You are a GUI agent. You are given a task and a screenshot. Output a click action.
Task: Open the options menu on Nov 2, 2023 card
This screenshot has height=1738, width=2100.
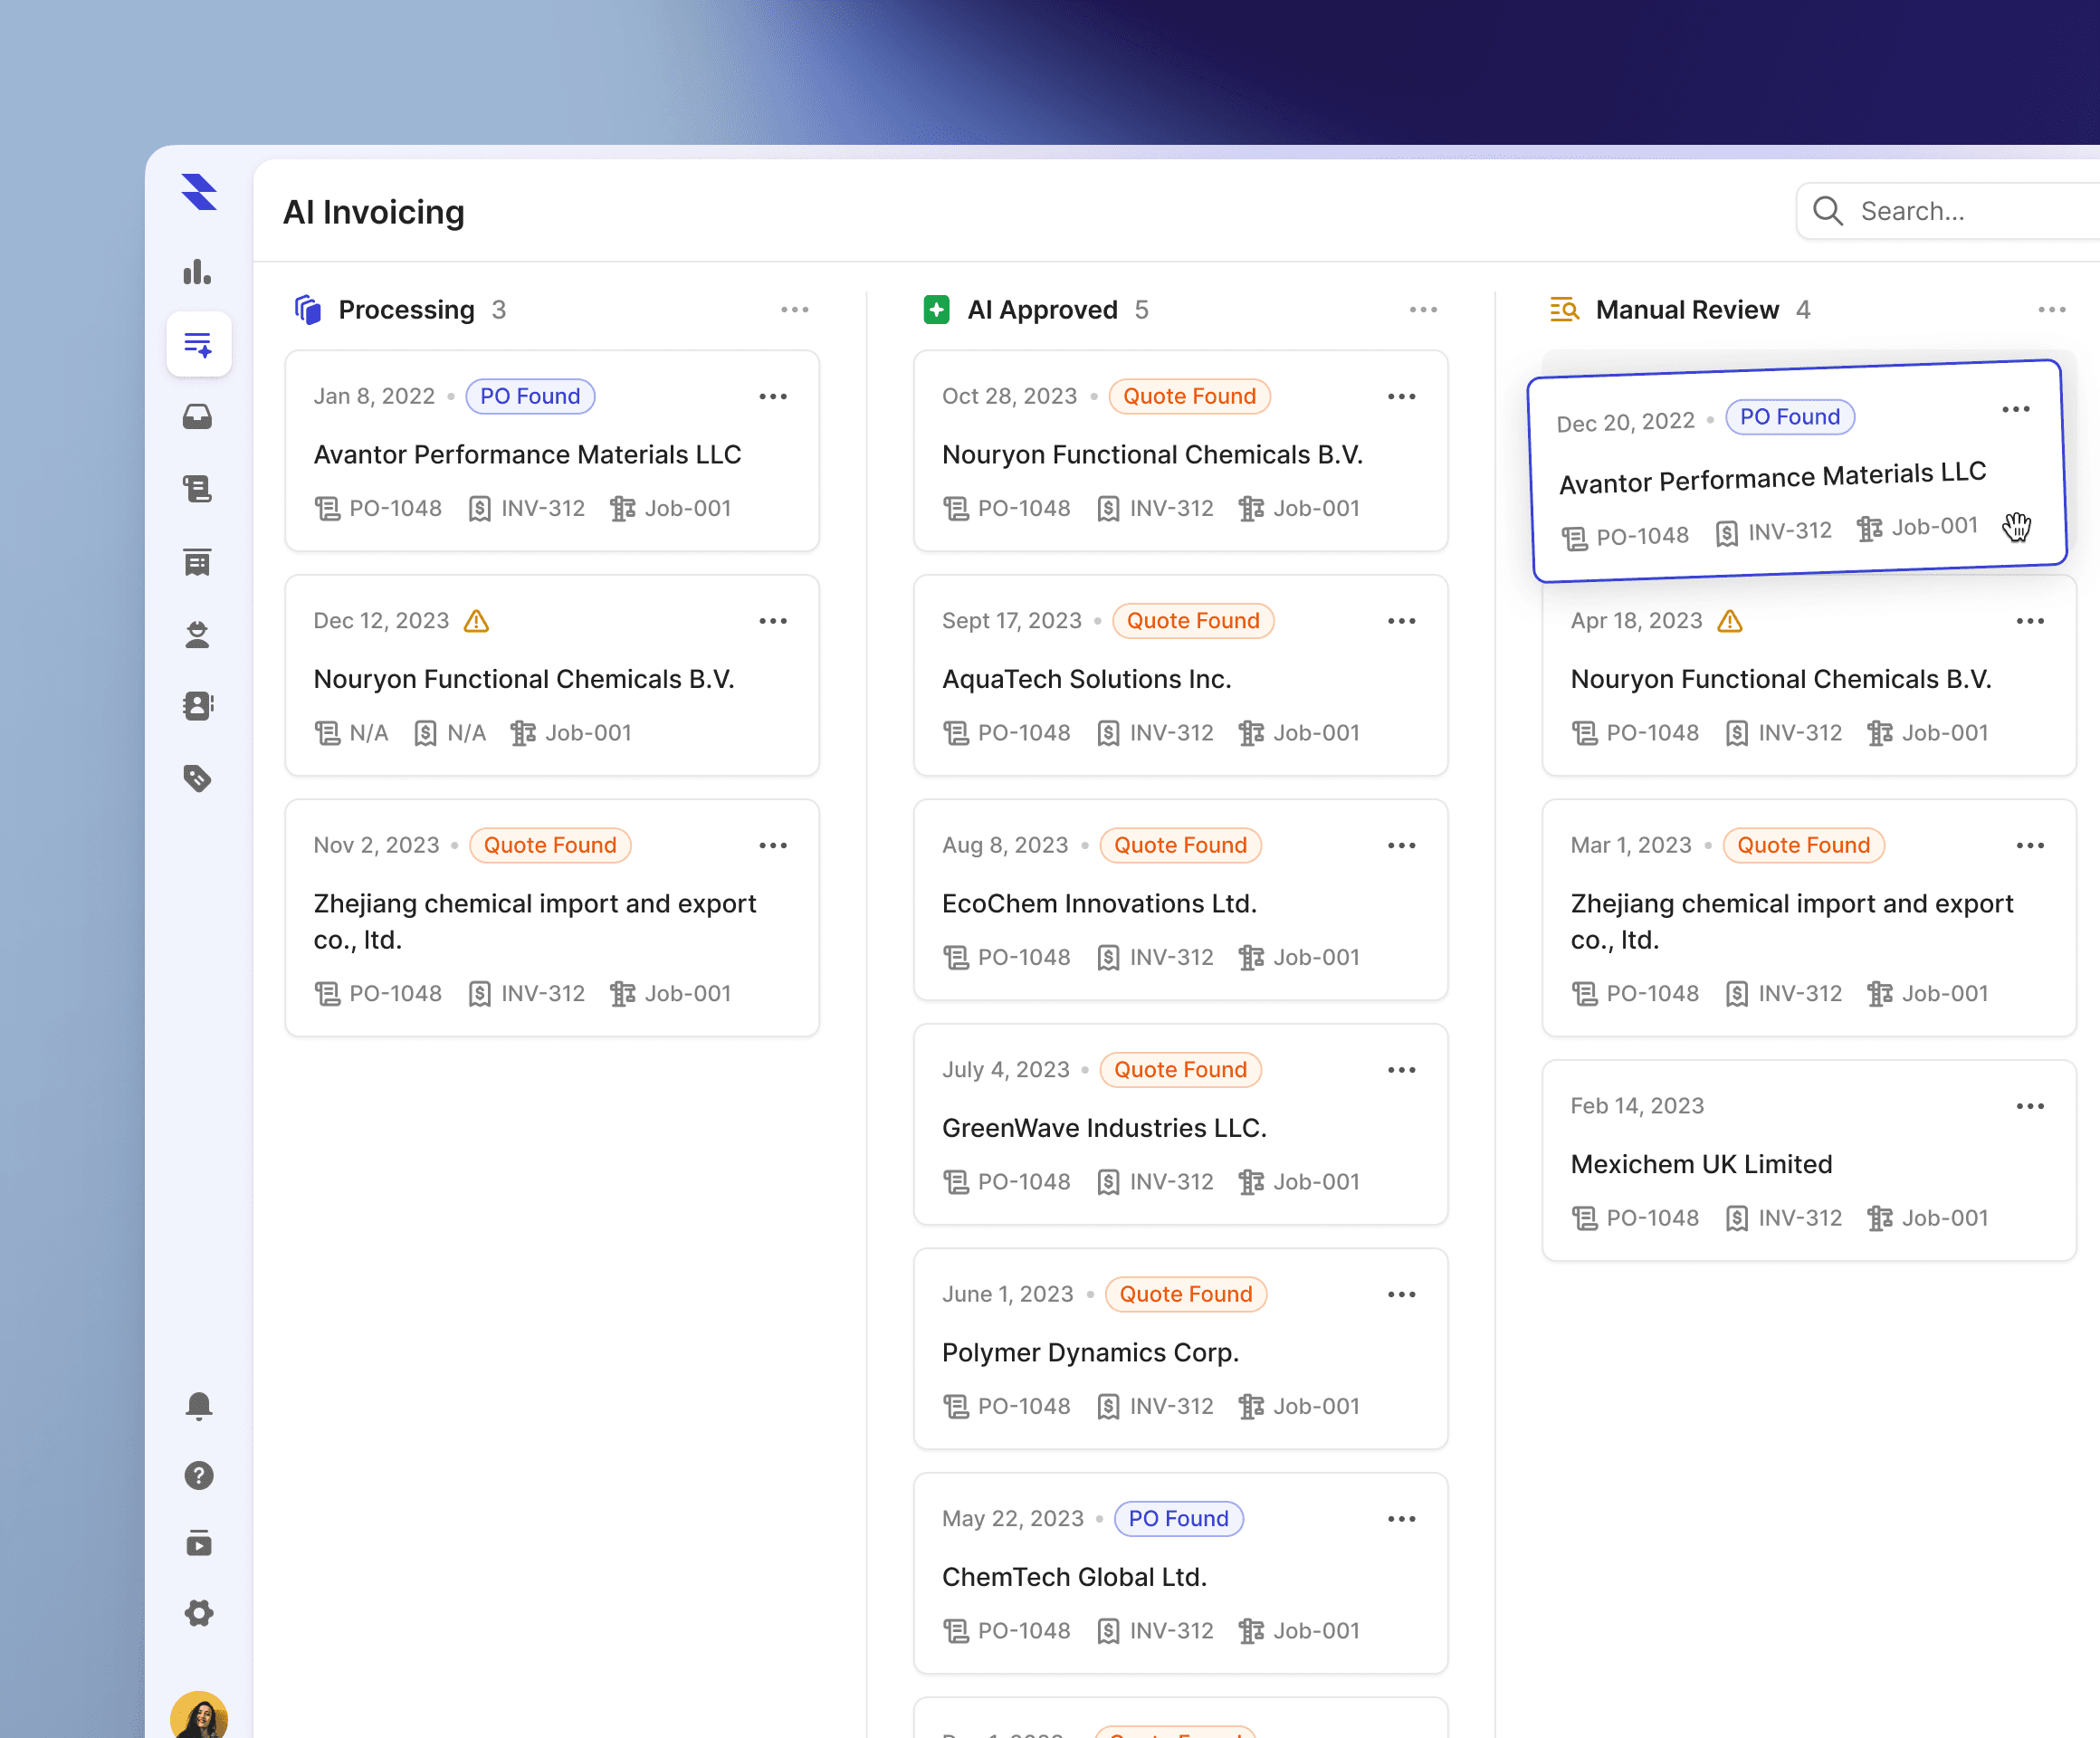pyautogui.click(x=773, y=846)
